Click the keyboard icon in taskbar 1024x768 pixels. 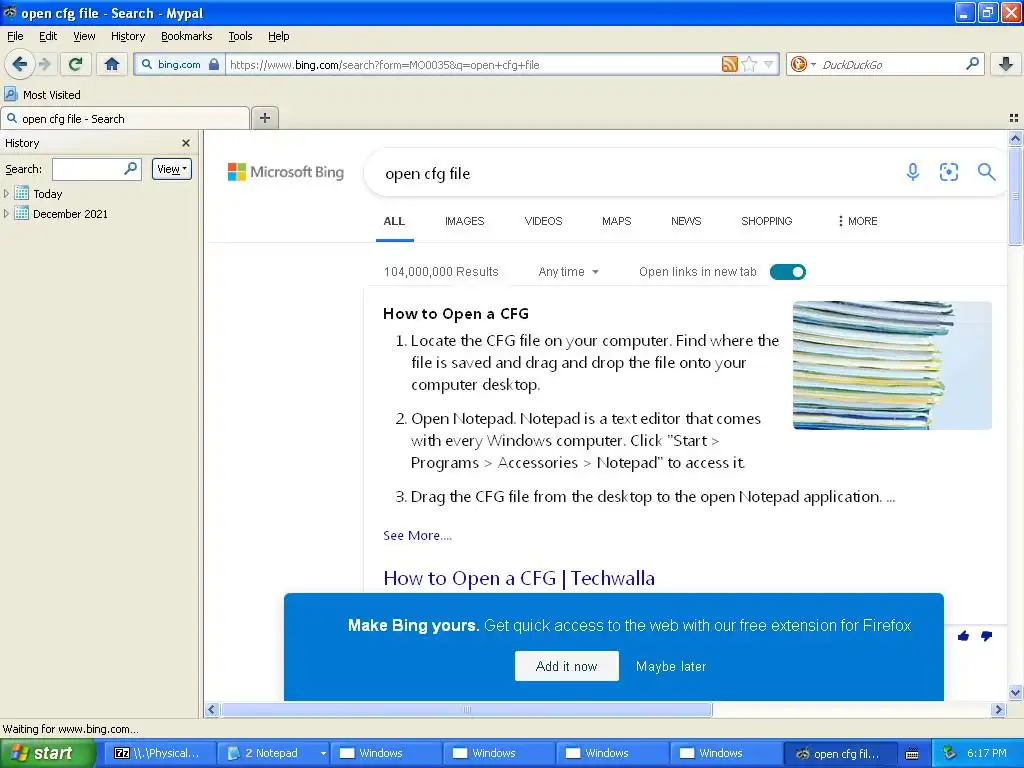pyautogui.click(x=912, y=754)
